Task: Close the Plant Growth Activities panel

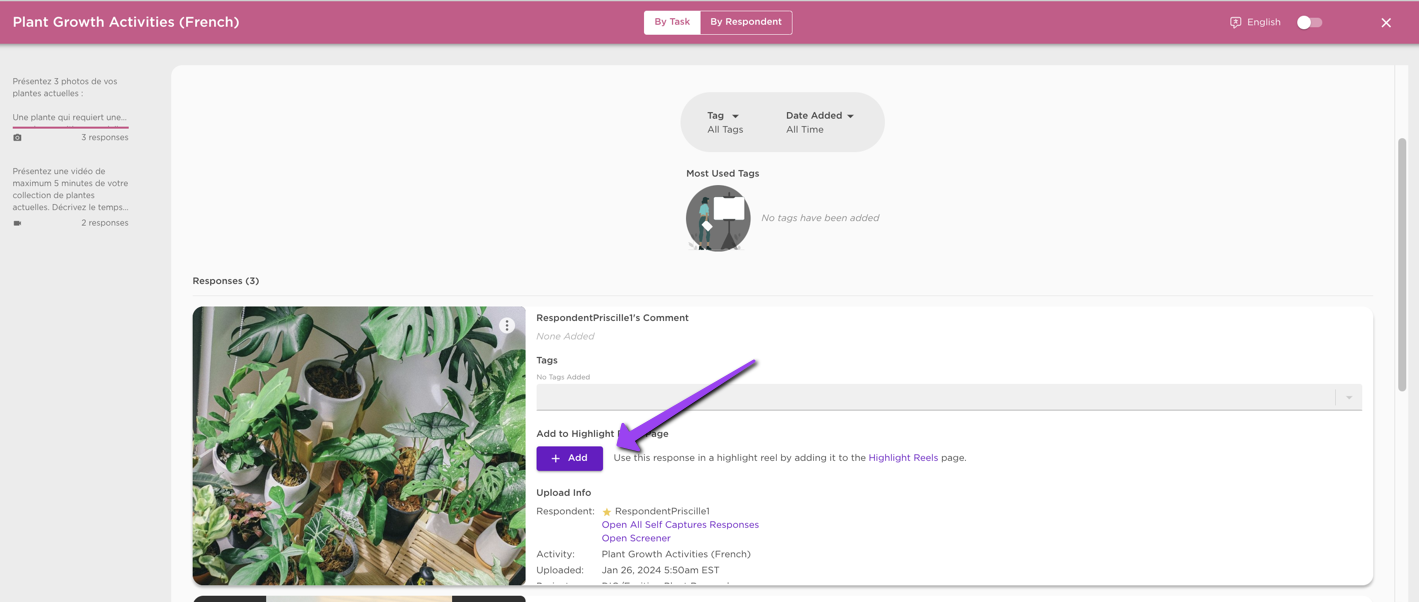Action: (x=1386, y=22)
